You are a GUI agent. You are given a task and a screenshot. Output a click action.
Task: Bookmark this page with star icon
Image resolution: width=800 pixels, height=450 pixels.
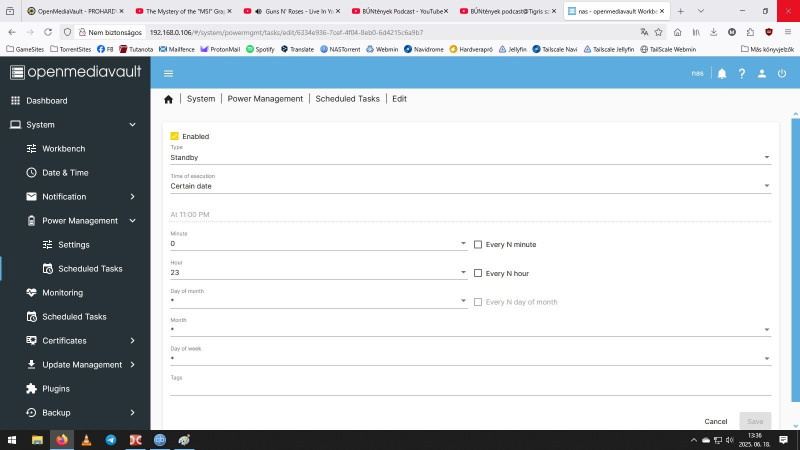(659, 32)
